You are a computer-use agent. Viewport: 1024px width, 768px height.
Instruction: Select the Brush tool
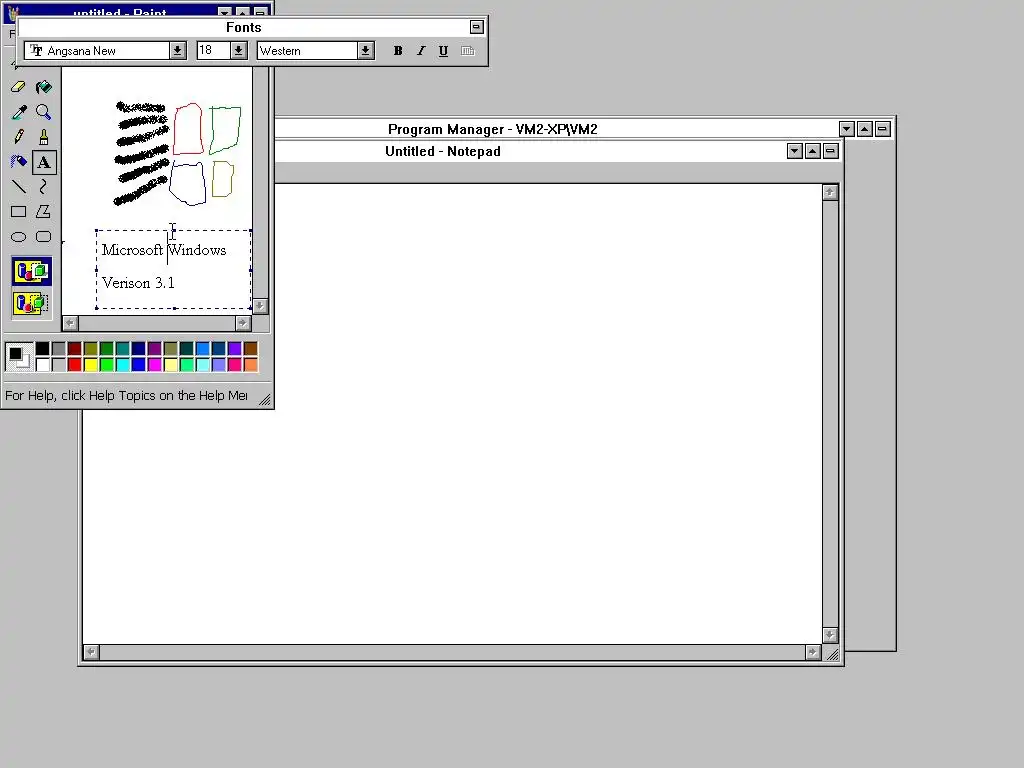coord(44,137)
